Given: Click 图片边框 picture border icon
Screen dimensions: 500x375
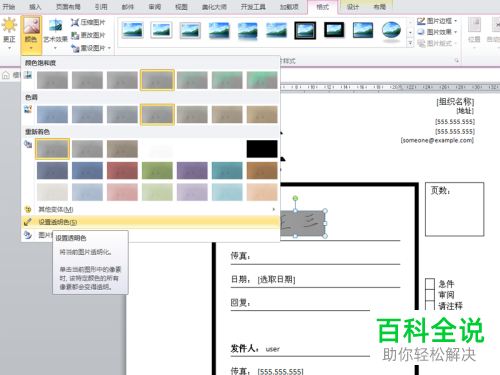Looking at the screenshot, I should 421,21.
